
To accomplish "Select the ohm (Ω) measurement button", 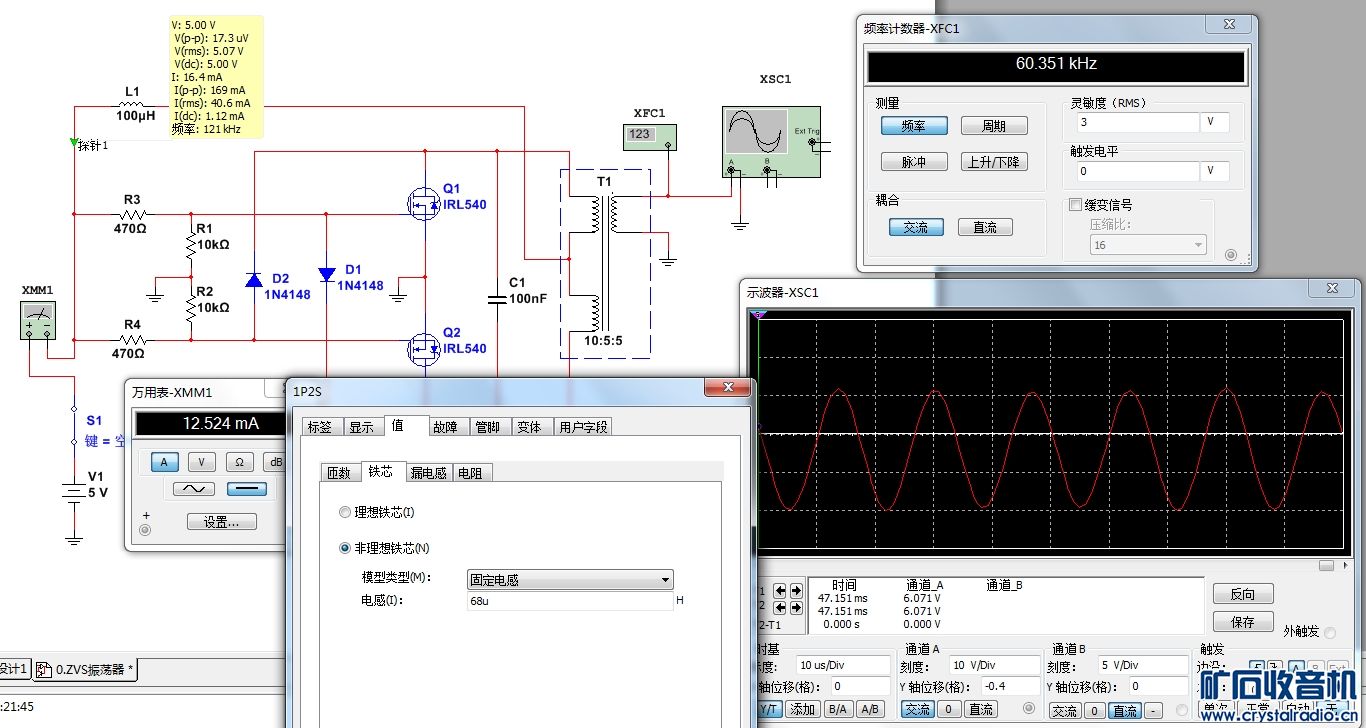I will click(239, 462).
